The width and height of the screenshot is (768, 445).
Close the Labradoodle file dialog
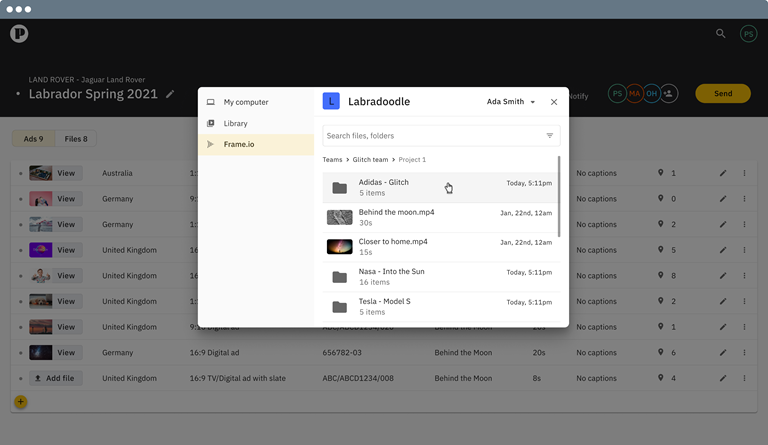tap(554, 102)
